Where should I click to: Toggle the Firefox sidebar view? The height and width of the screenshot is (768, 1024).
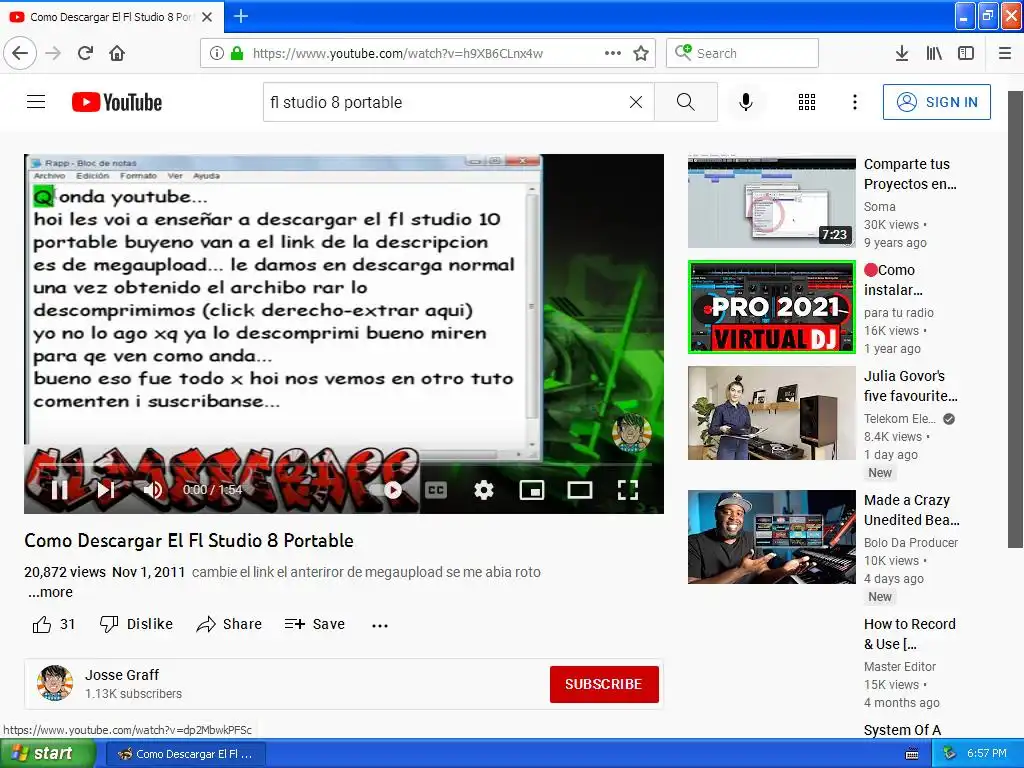coord(966,53)
